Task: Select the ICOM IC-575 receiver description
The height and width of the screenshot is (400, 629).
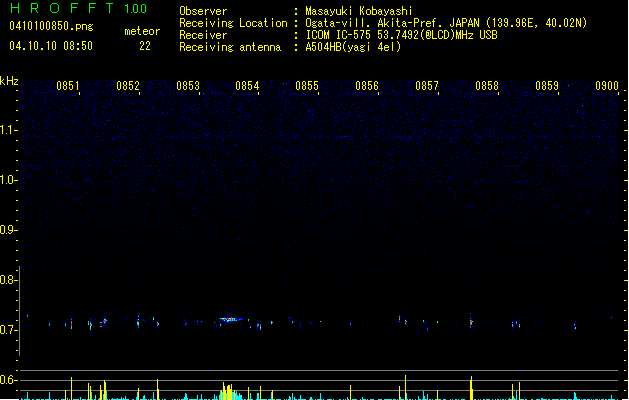Action: [x=401, y=35]
